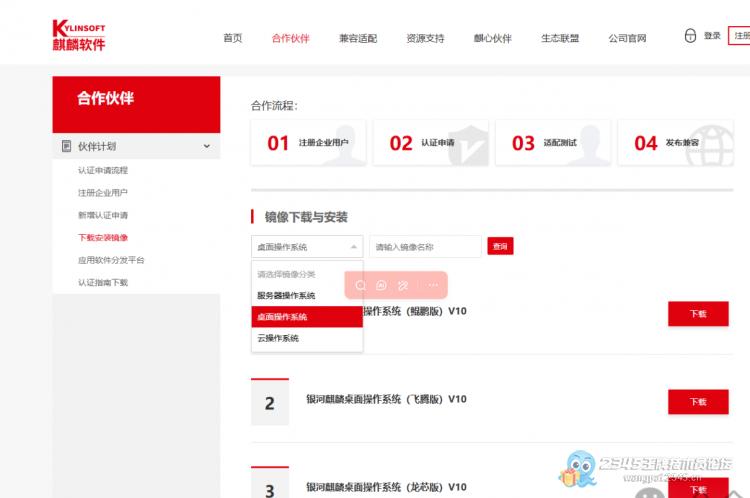The width and height of the screenshot is (750, 498).
Task: Click the search icon in floating toolbar
Action: pyautogui.click(x=361, y=285)
